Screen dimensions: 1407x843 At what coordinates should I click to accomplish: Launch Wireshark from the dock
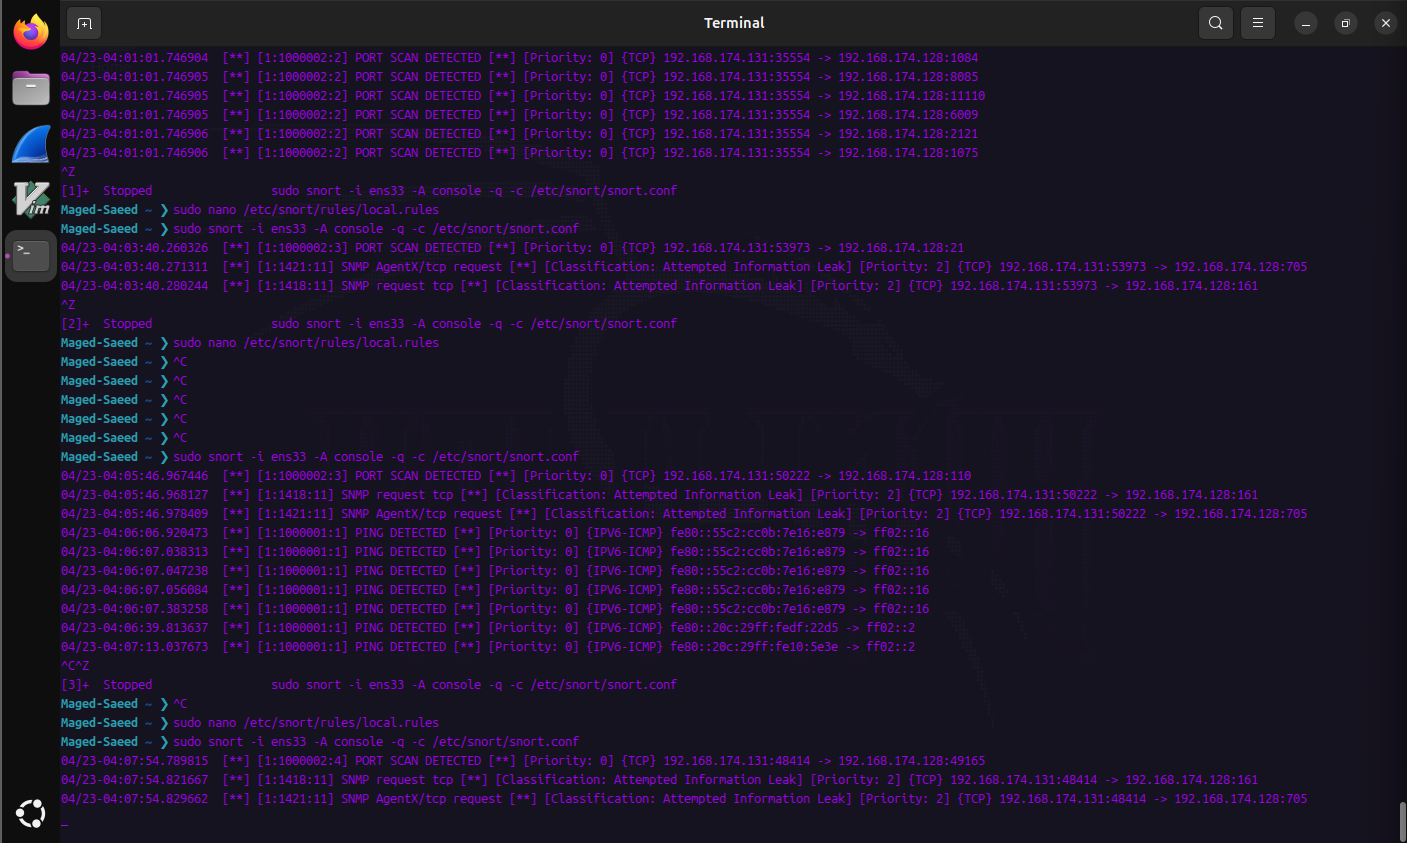click(x=31, y=144)
